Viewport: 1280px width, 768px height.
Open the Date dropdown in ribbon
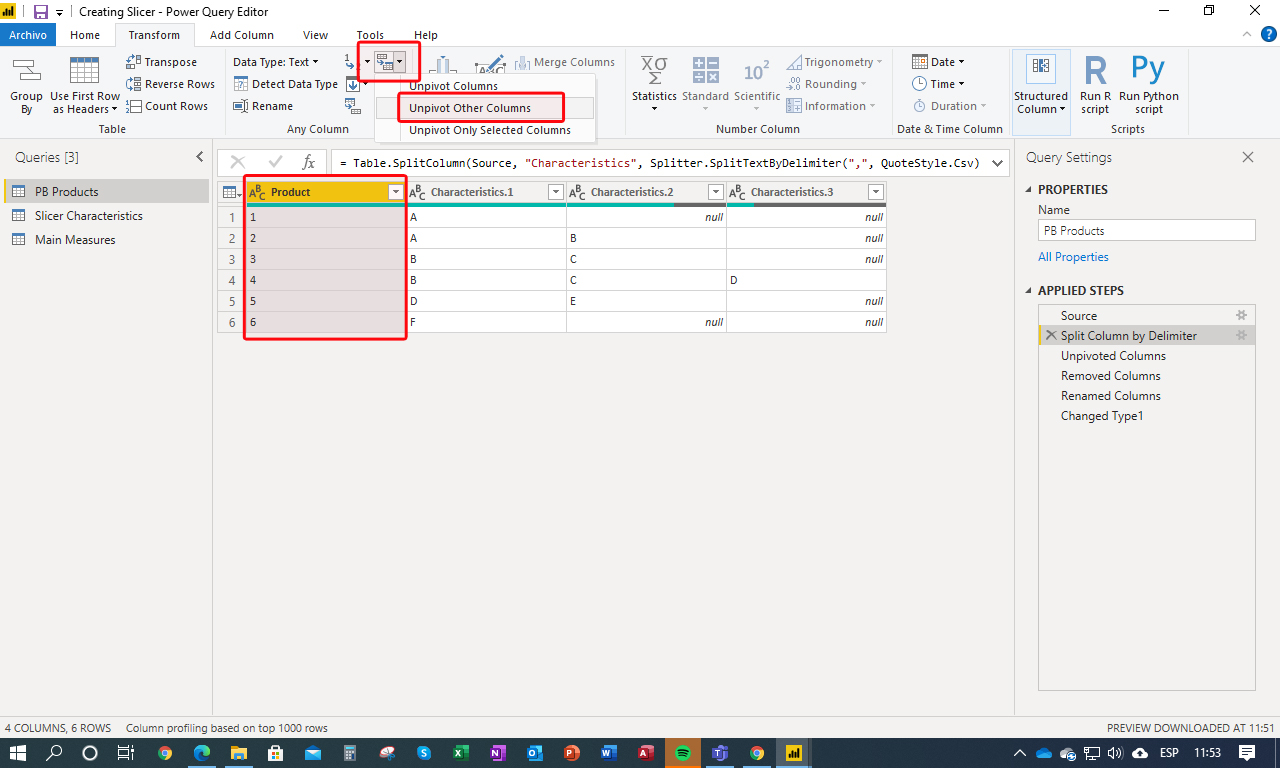(938, 62)
